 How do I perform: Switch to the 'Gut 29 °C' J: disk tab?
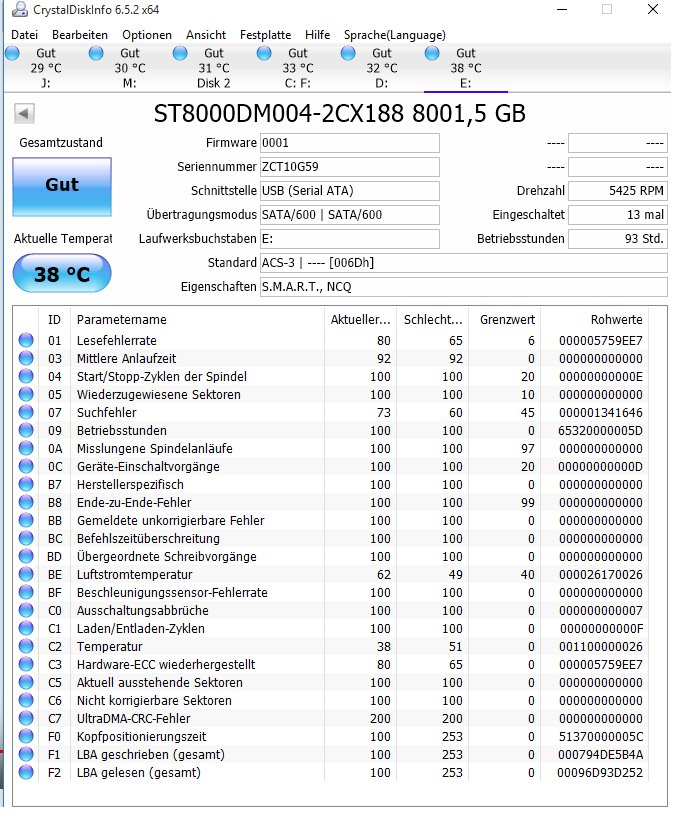click(x=46, y=68)
